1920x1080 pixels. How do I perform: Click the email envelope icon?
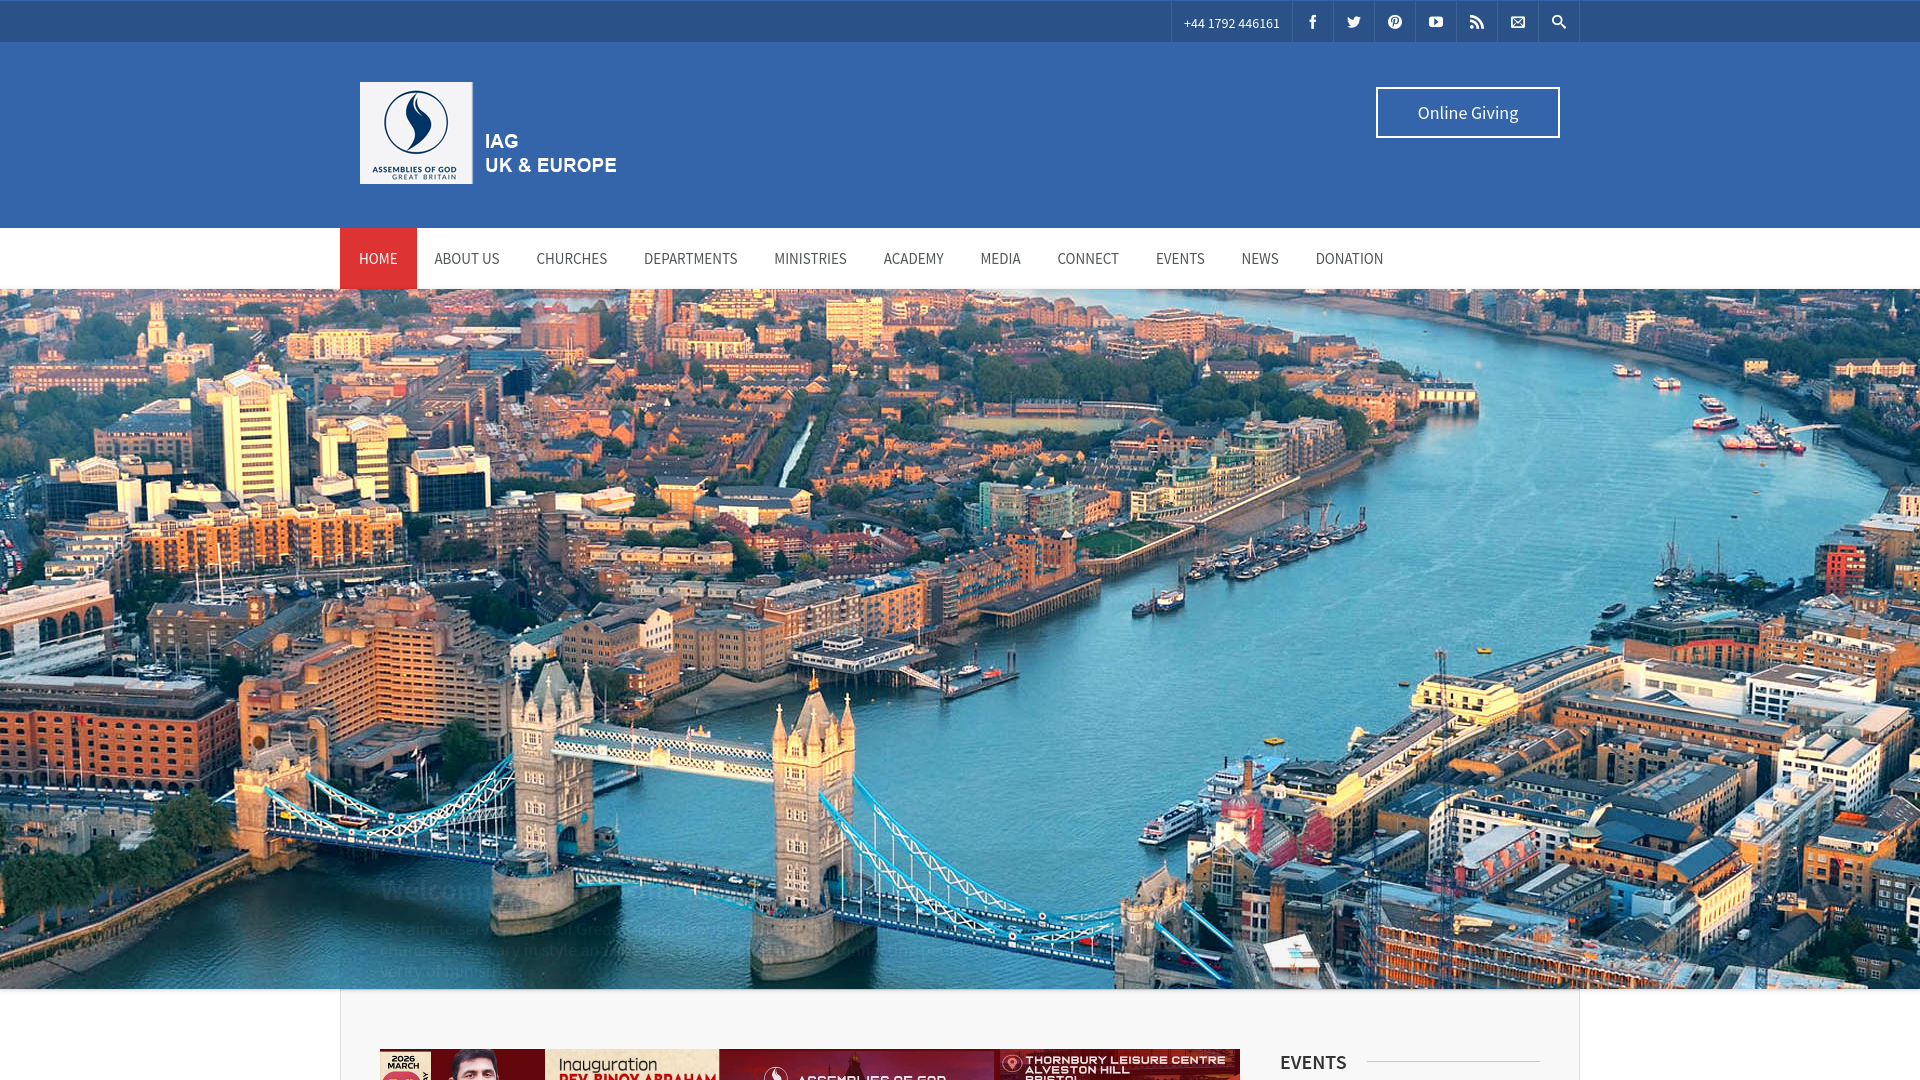click(x=1518, y=22)
